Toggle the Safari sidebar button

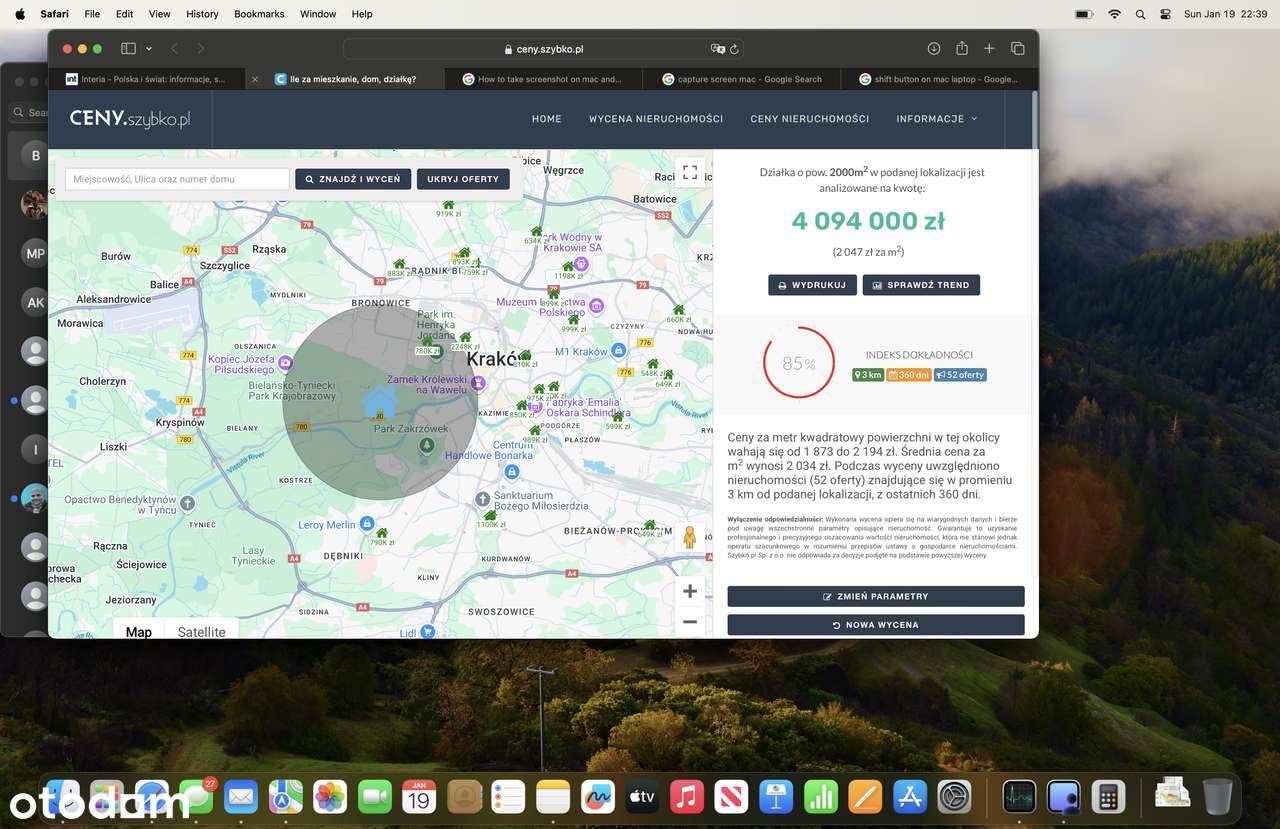(128, 48)
